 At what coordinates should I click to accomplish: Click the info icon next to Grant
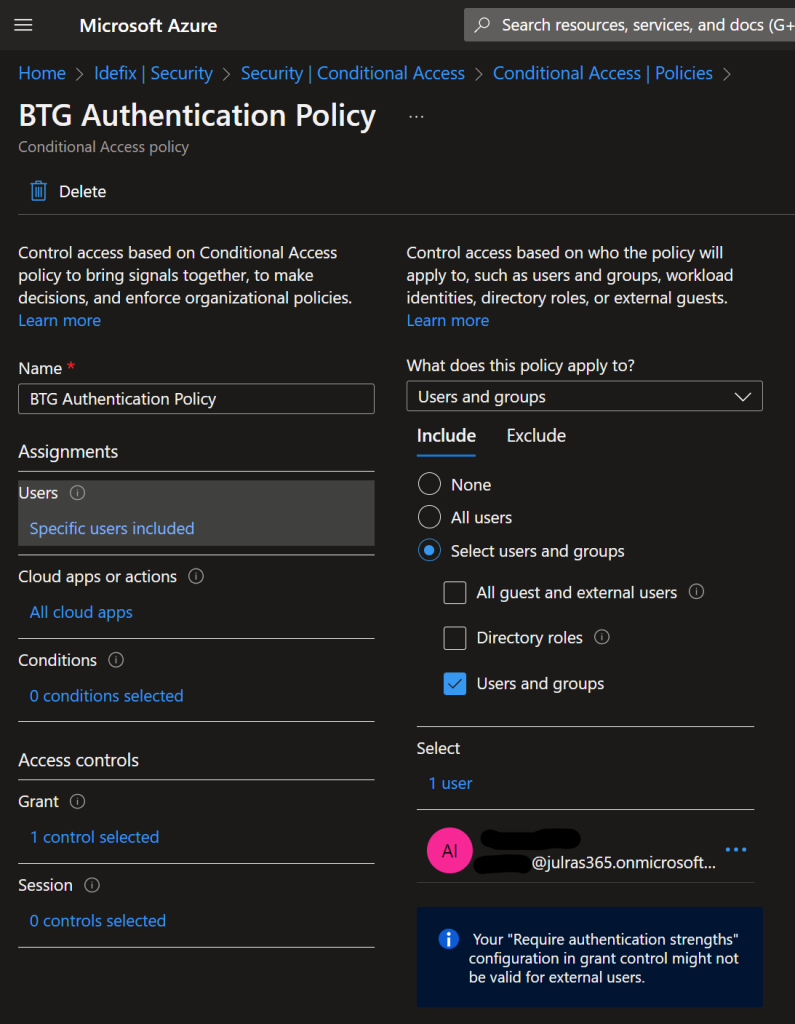[77, 801]
